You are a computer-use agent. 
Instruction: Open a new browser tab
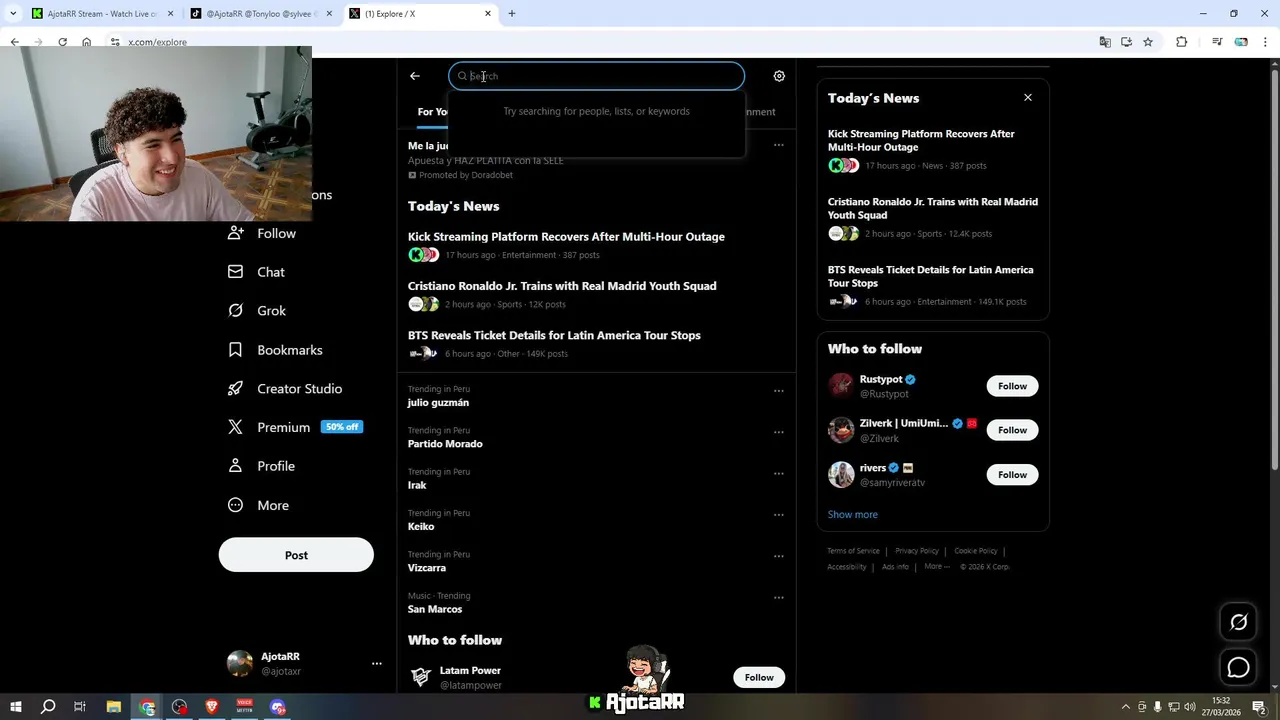512,14
